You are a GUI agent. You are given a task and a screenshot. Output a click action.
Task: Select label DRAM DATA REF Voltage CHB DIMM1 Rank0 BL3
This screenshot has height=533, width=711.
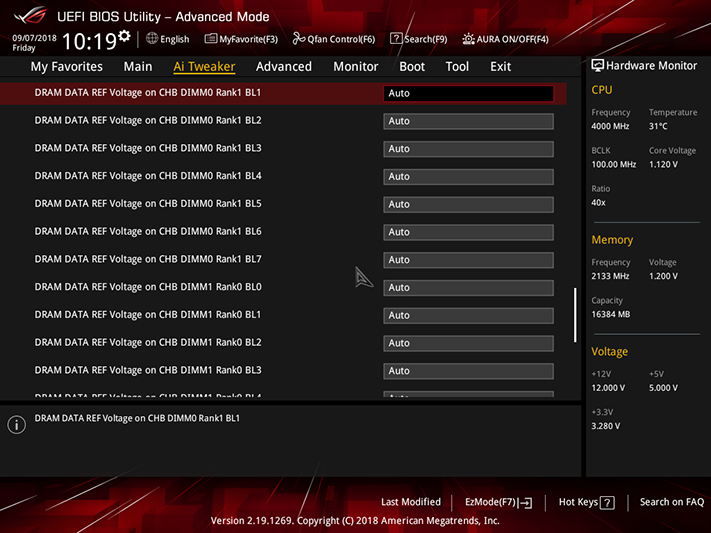[x=148, y=370]
